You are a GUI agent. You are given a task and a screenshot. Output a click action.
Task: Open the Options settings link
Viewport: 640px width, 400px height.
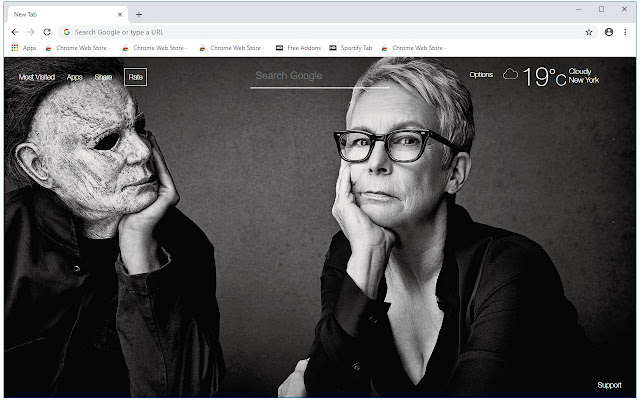[x=481, y=75]
